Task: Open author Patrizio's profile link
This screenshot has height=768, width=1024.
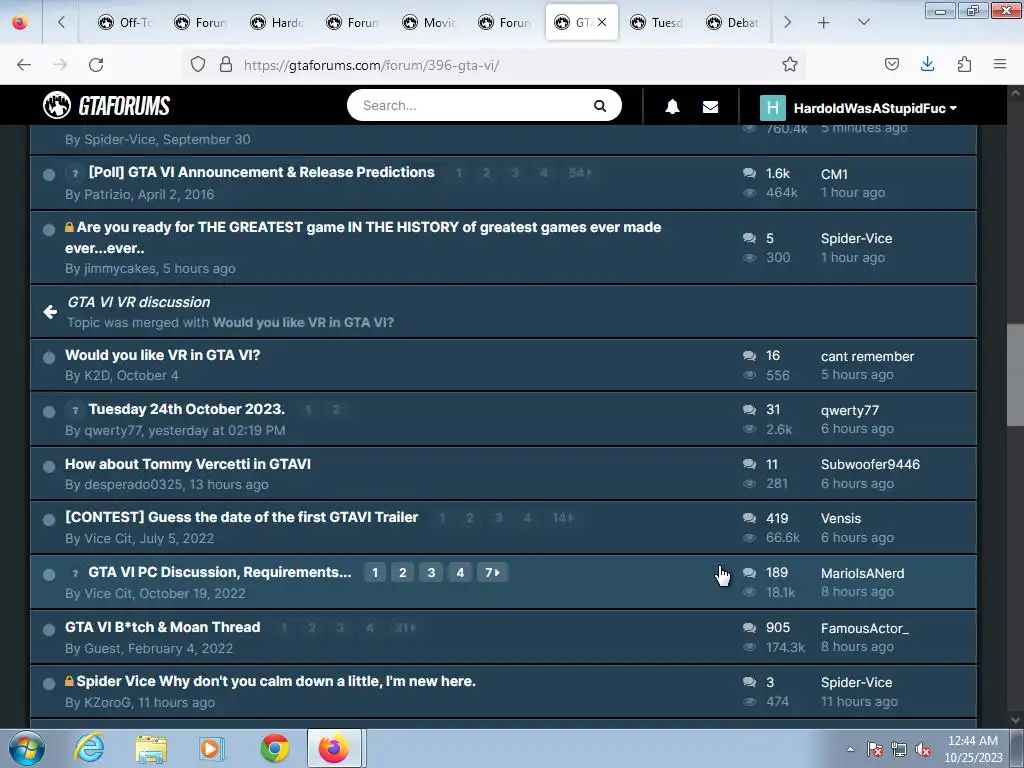Action: point(108,195)
